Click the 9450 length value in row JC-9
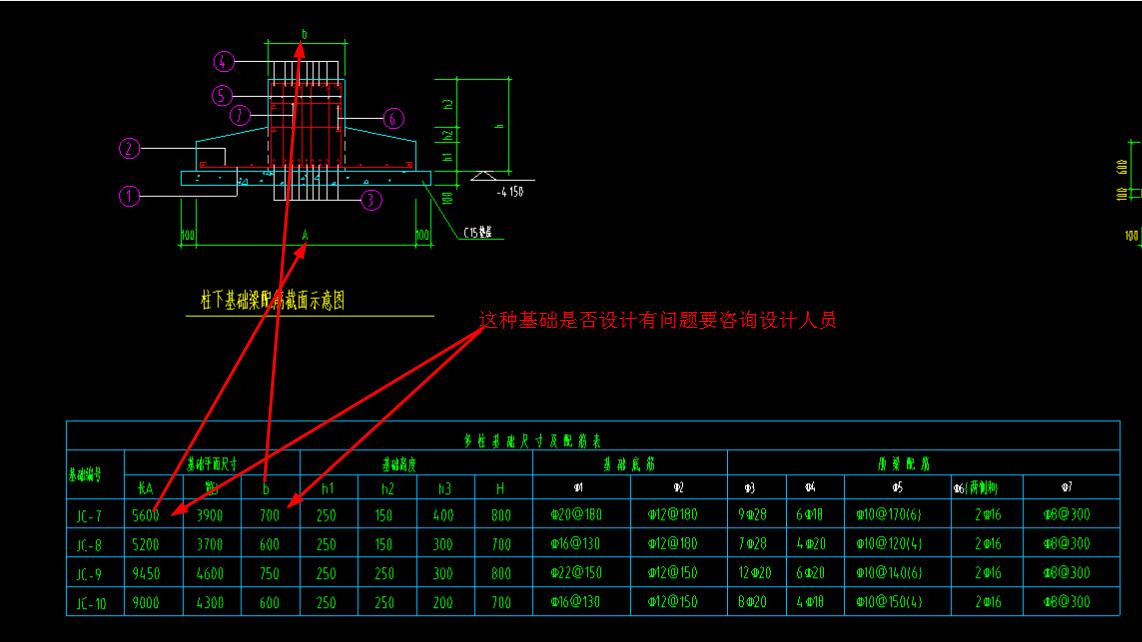 coord(146,574)
